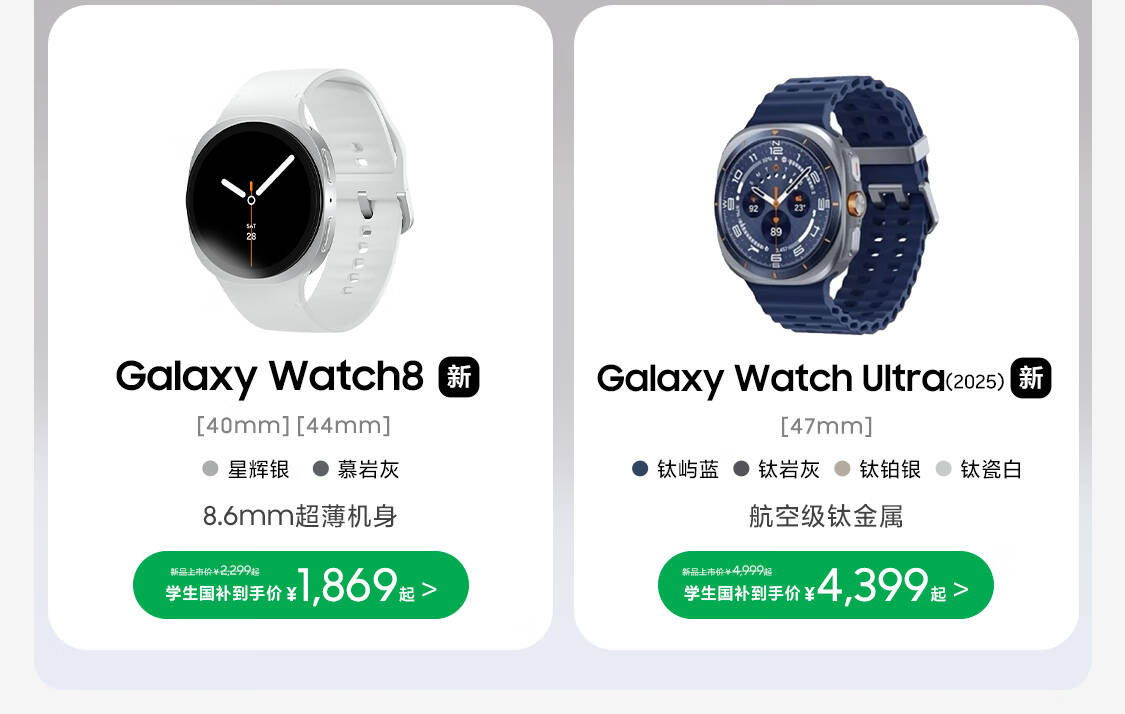
Task: Select the 钛铂银 color swatch
Action: [x=842, y=469]
